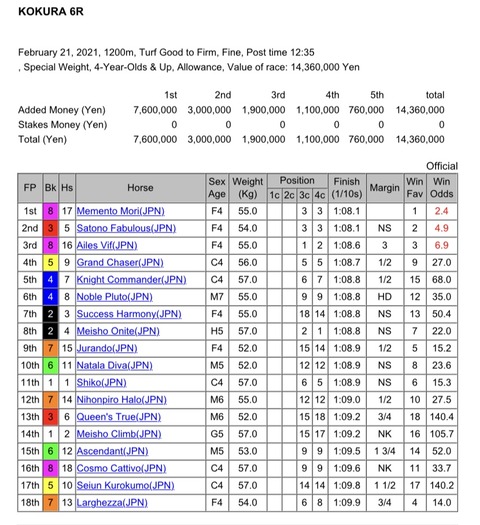
Task: Click the FP column header
Action: pyautogui.click(x=30, y=188)
